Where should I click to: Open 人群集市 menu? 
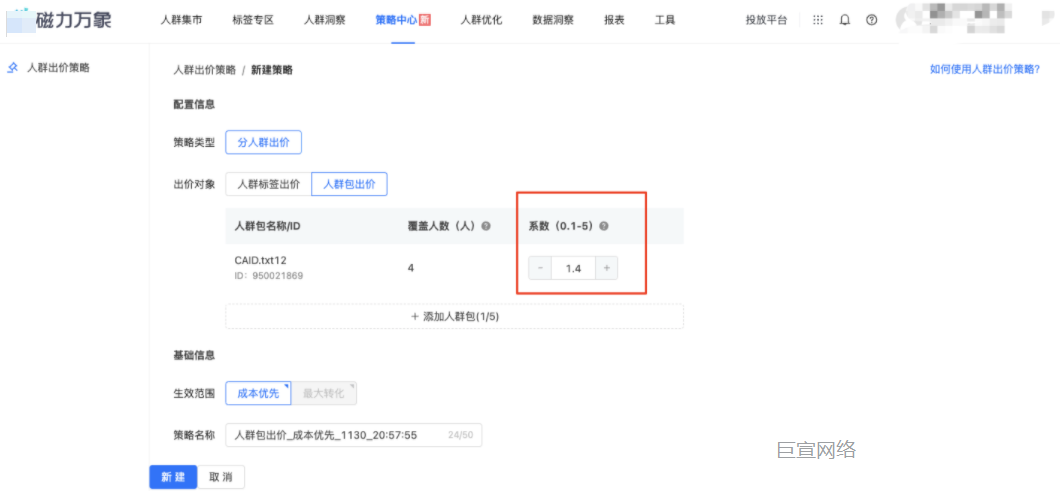[181, 20]
